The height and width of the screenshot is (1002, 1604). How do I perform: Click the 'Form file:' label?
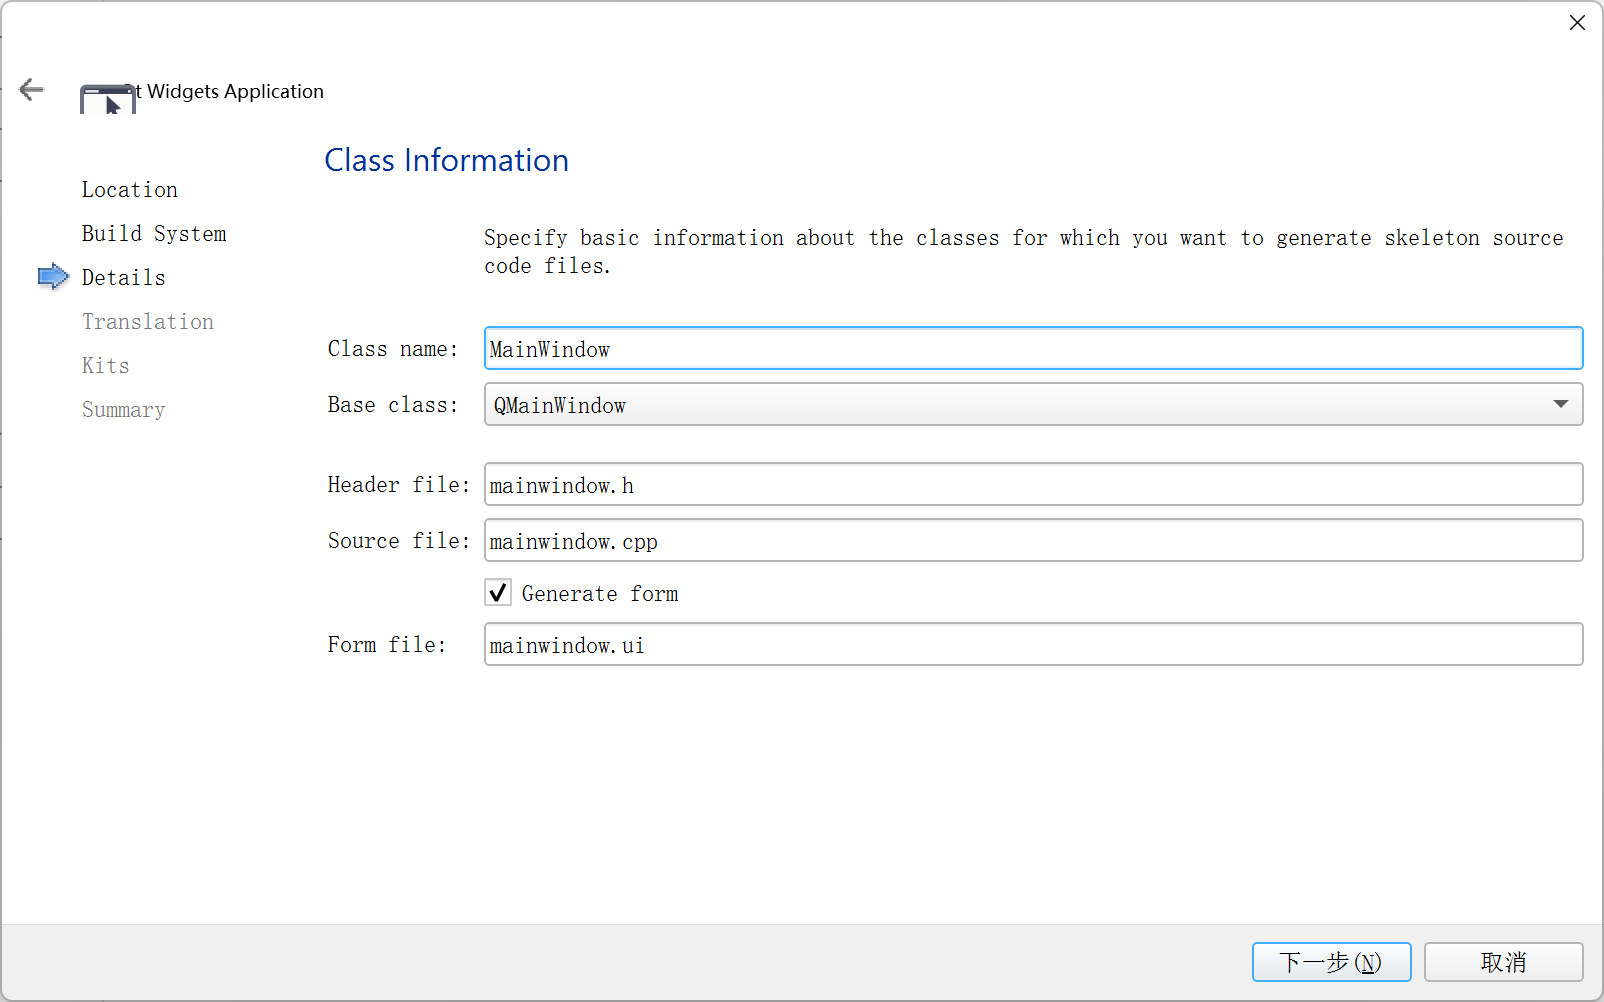[387, 645]
